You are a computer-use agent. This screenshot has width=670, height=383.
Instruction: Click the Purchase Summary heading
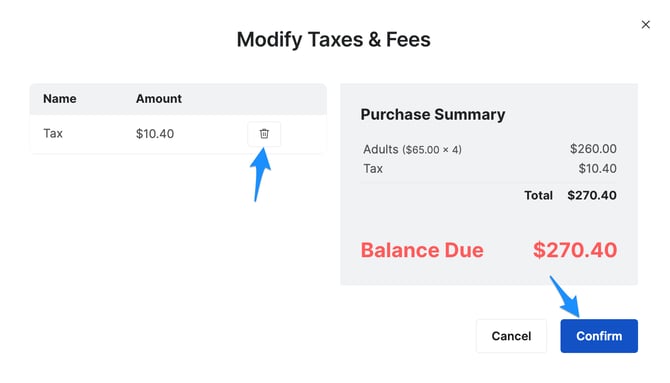(433, 115)
